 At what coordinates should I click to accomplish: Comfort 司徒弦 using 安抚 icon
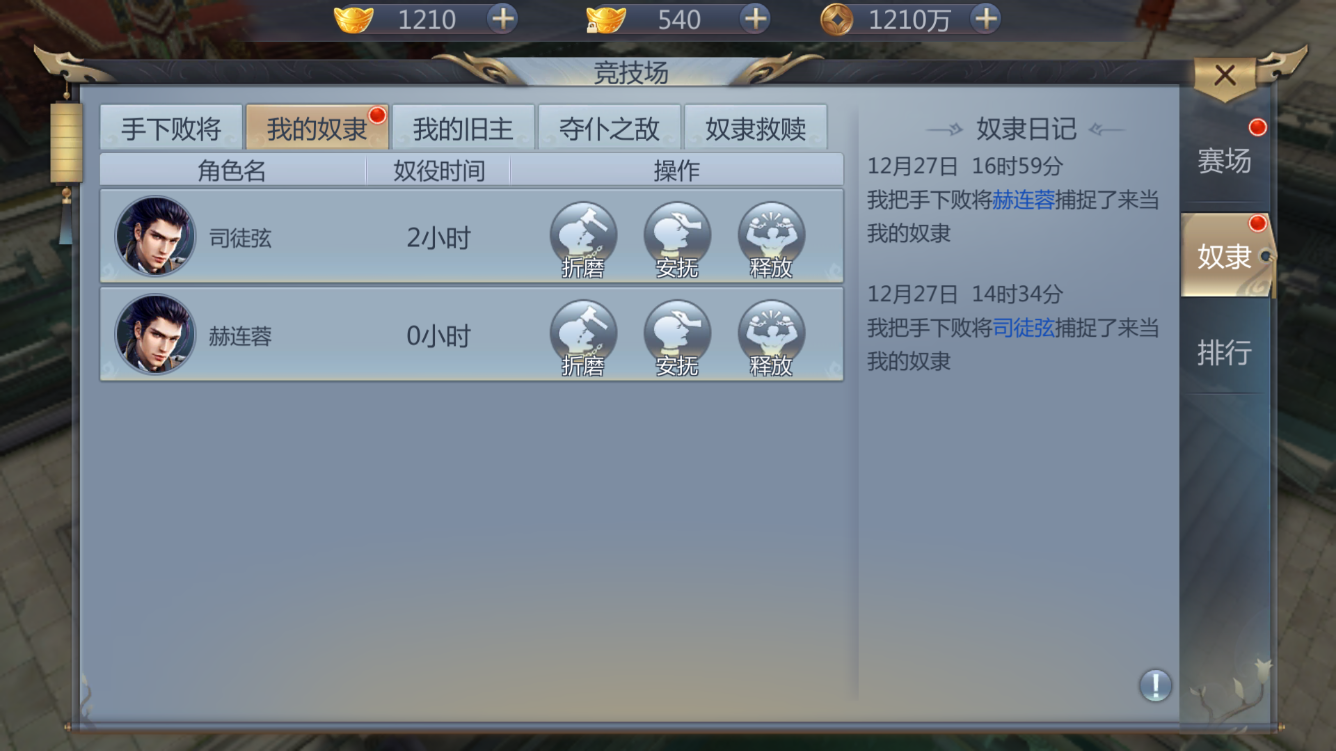click(677, 239)
